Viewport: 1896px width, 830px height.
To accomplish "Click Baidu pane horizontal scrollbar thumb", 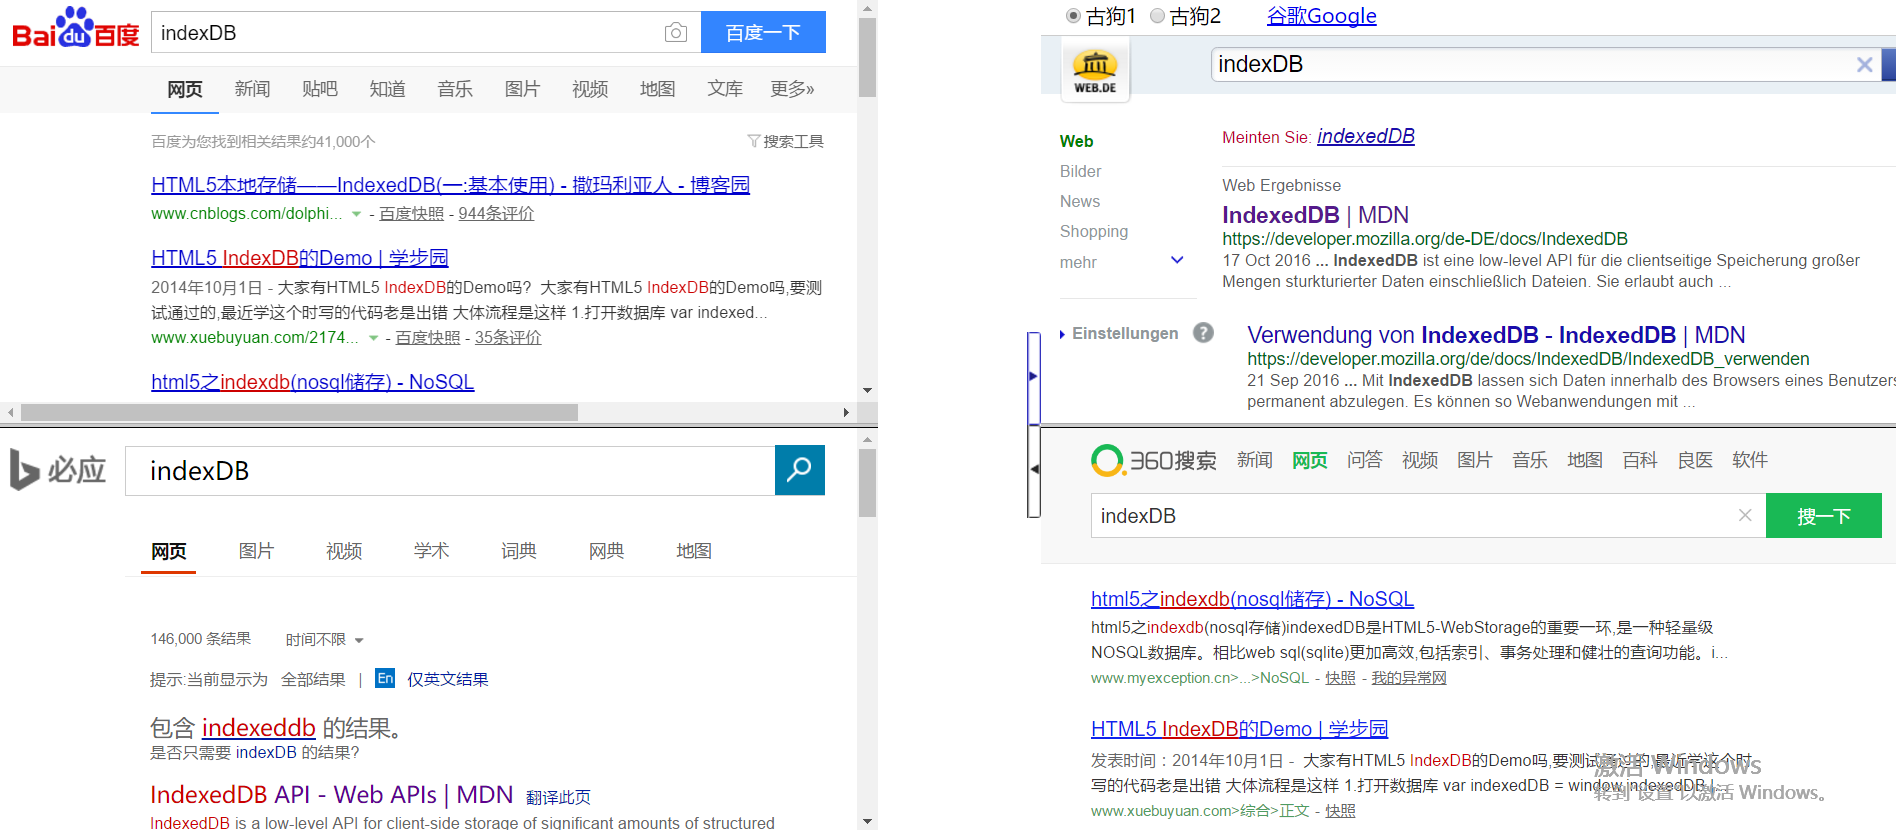I will click(299, 412).
